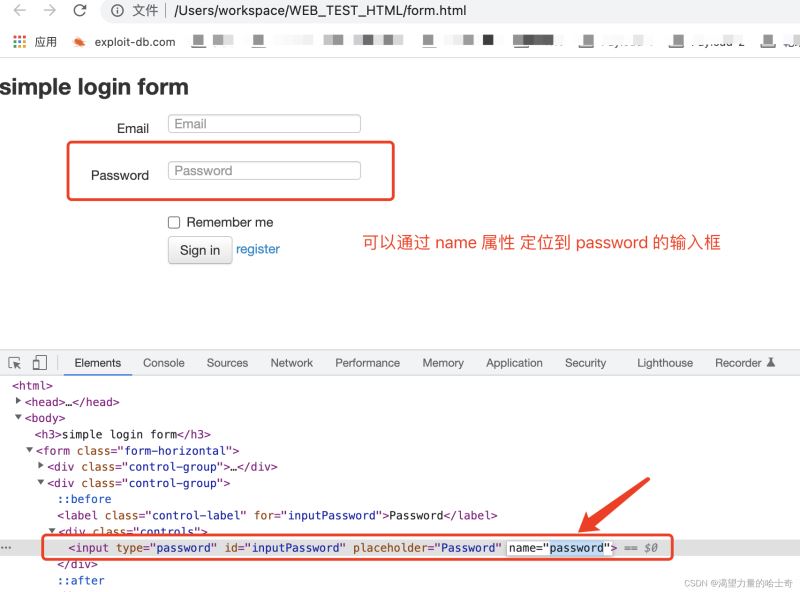800x592 pixels.
Task: Click the browser forward arrow
Action: tap(49, 11)
